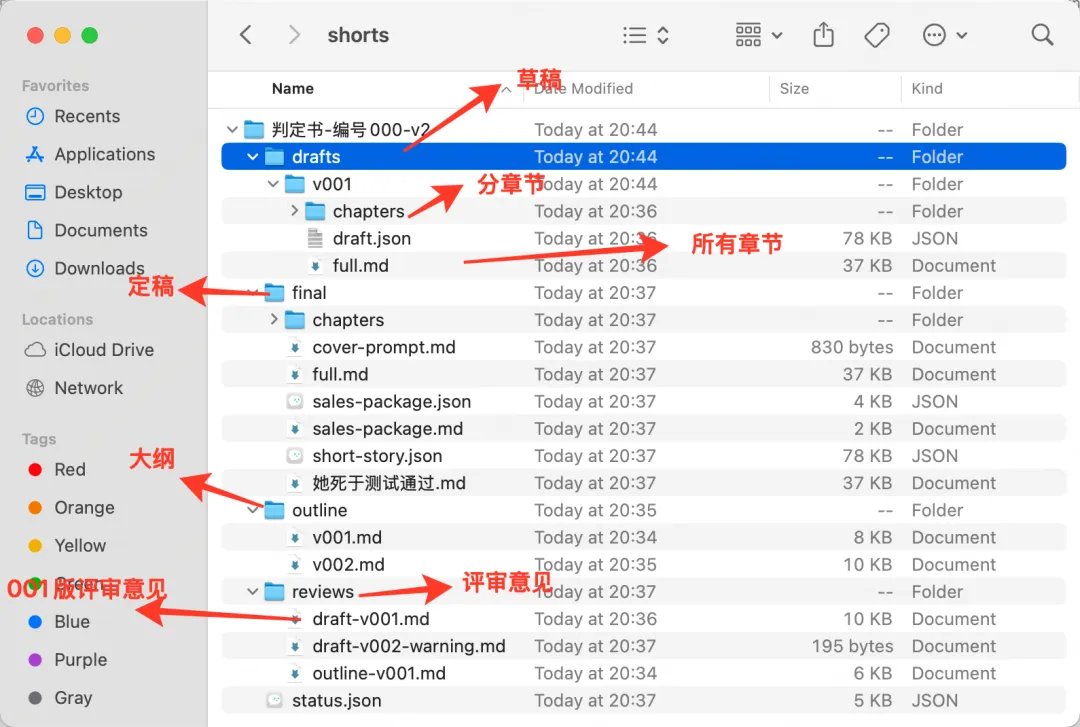This screenshot has width=1080, height=727.
Task: Select the sales-package.json file icon
Action: click(x=295, y=402)
